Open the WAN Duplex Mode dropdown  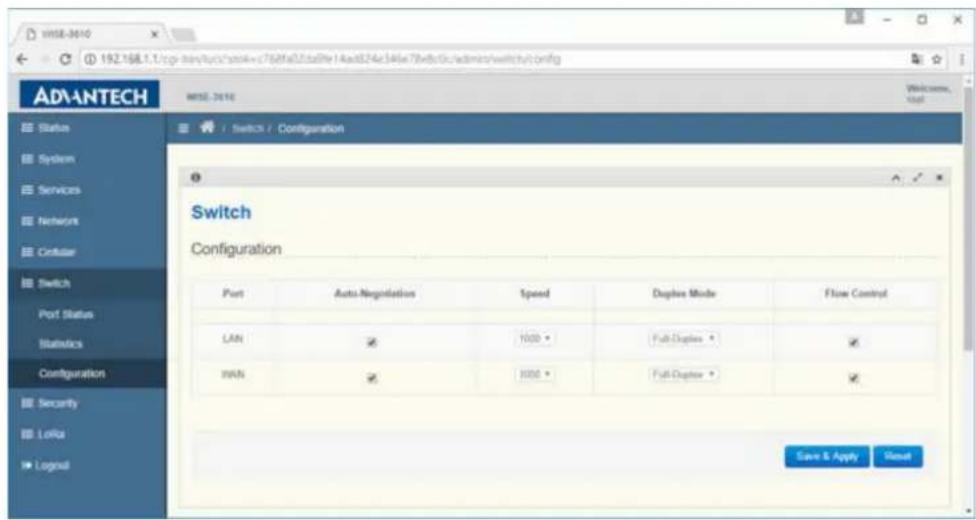click(684, 374)
